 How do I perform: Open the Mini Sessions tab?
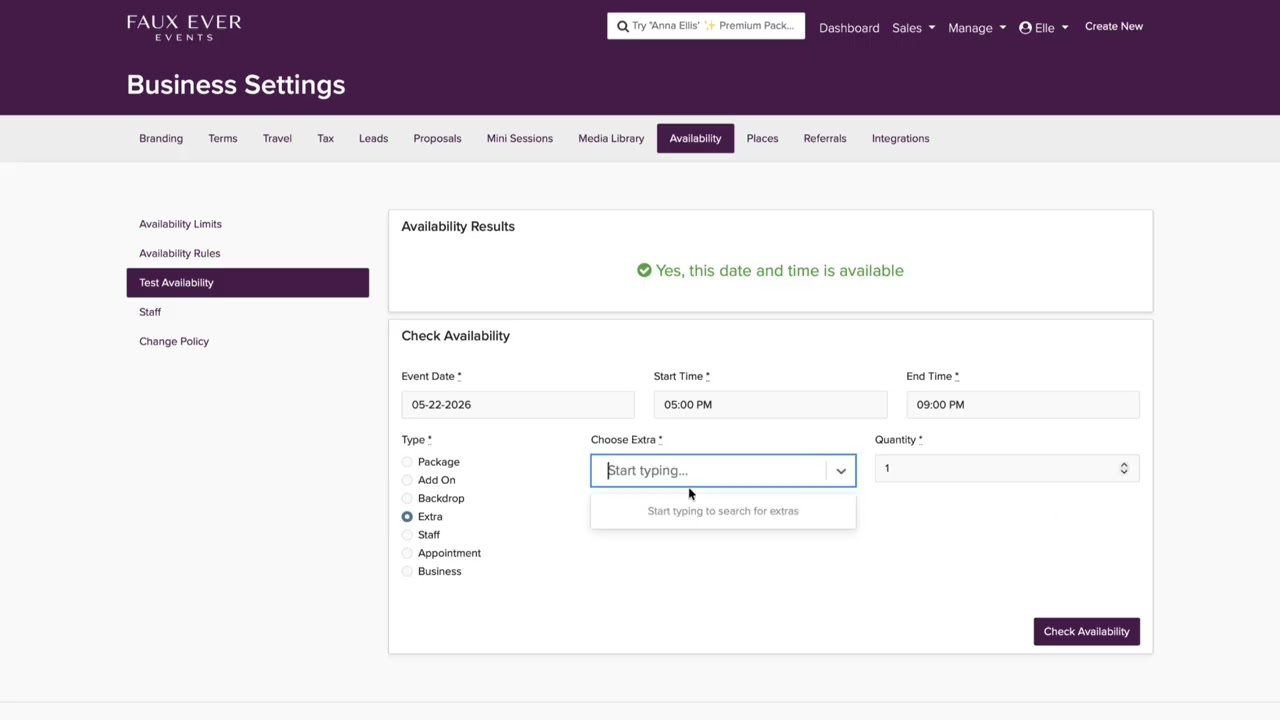click(x=519, y=138)
